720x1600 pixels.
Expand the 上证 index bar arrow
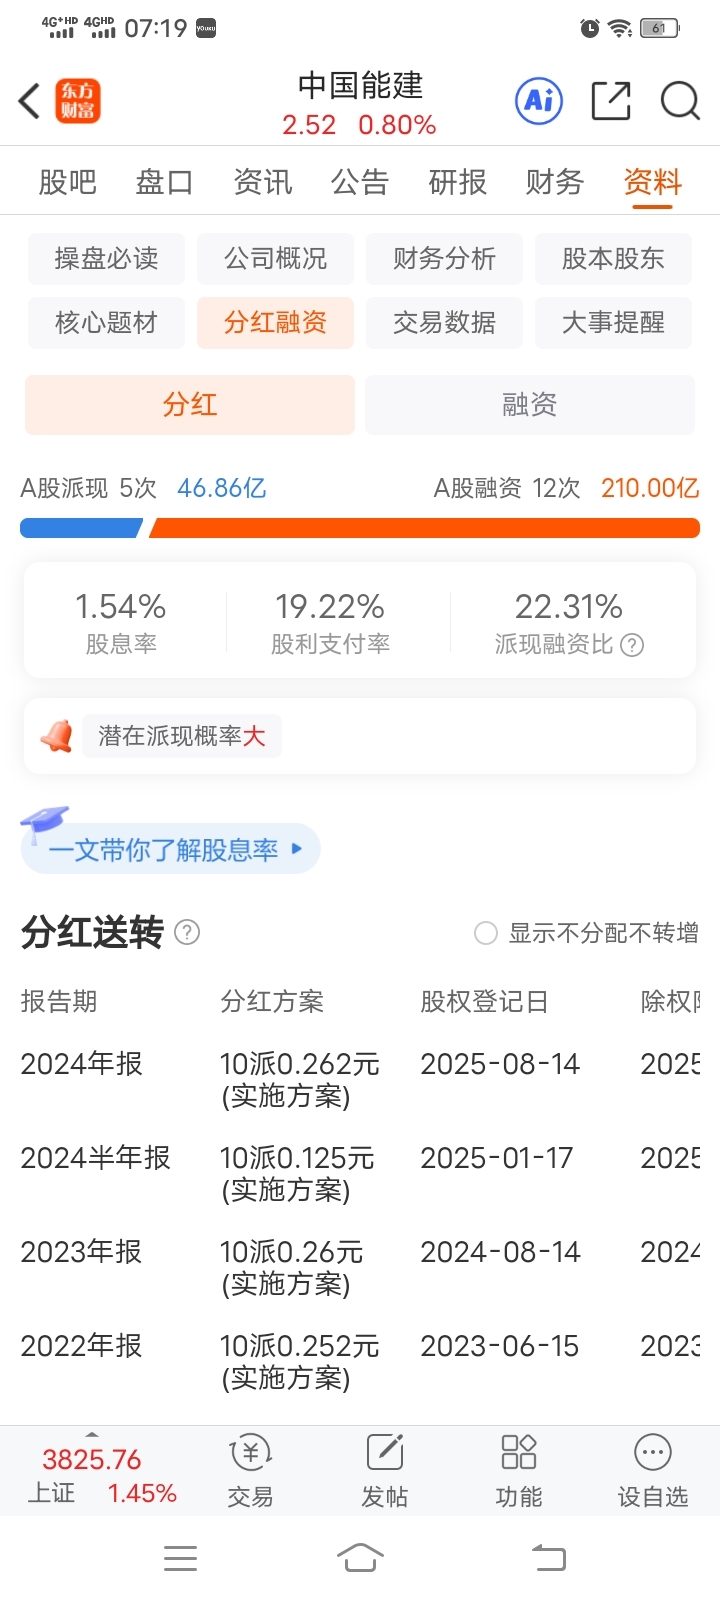tap(92, 1434)
